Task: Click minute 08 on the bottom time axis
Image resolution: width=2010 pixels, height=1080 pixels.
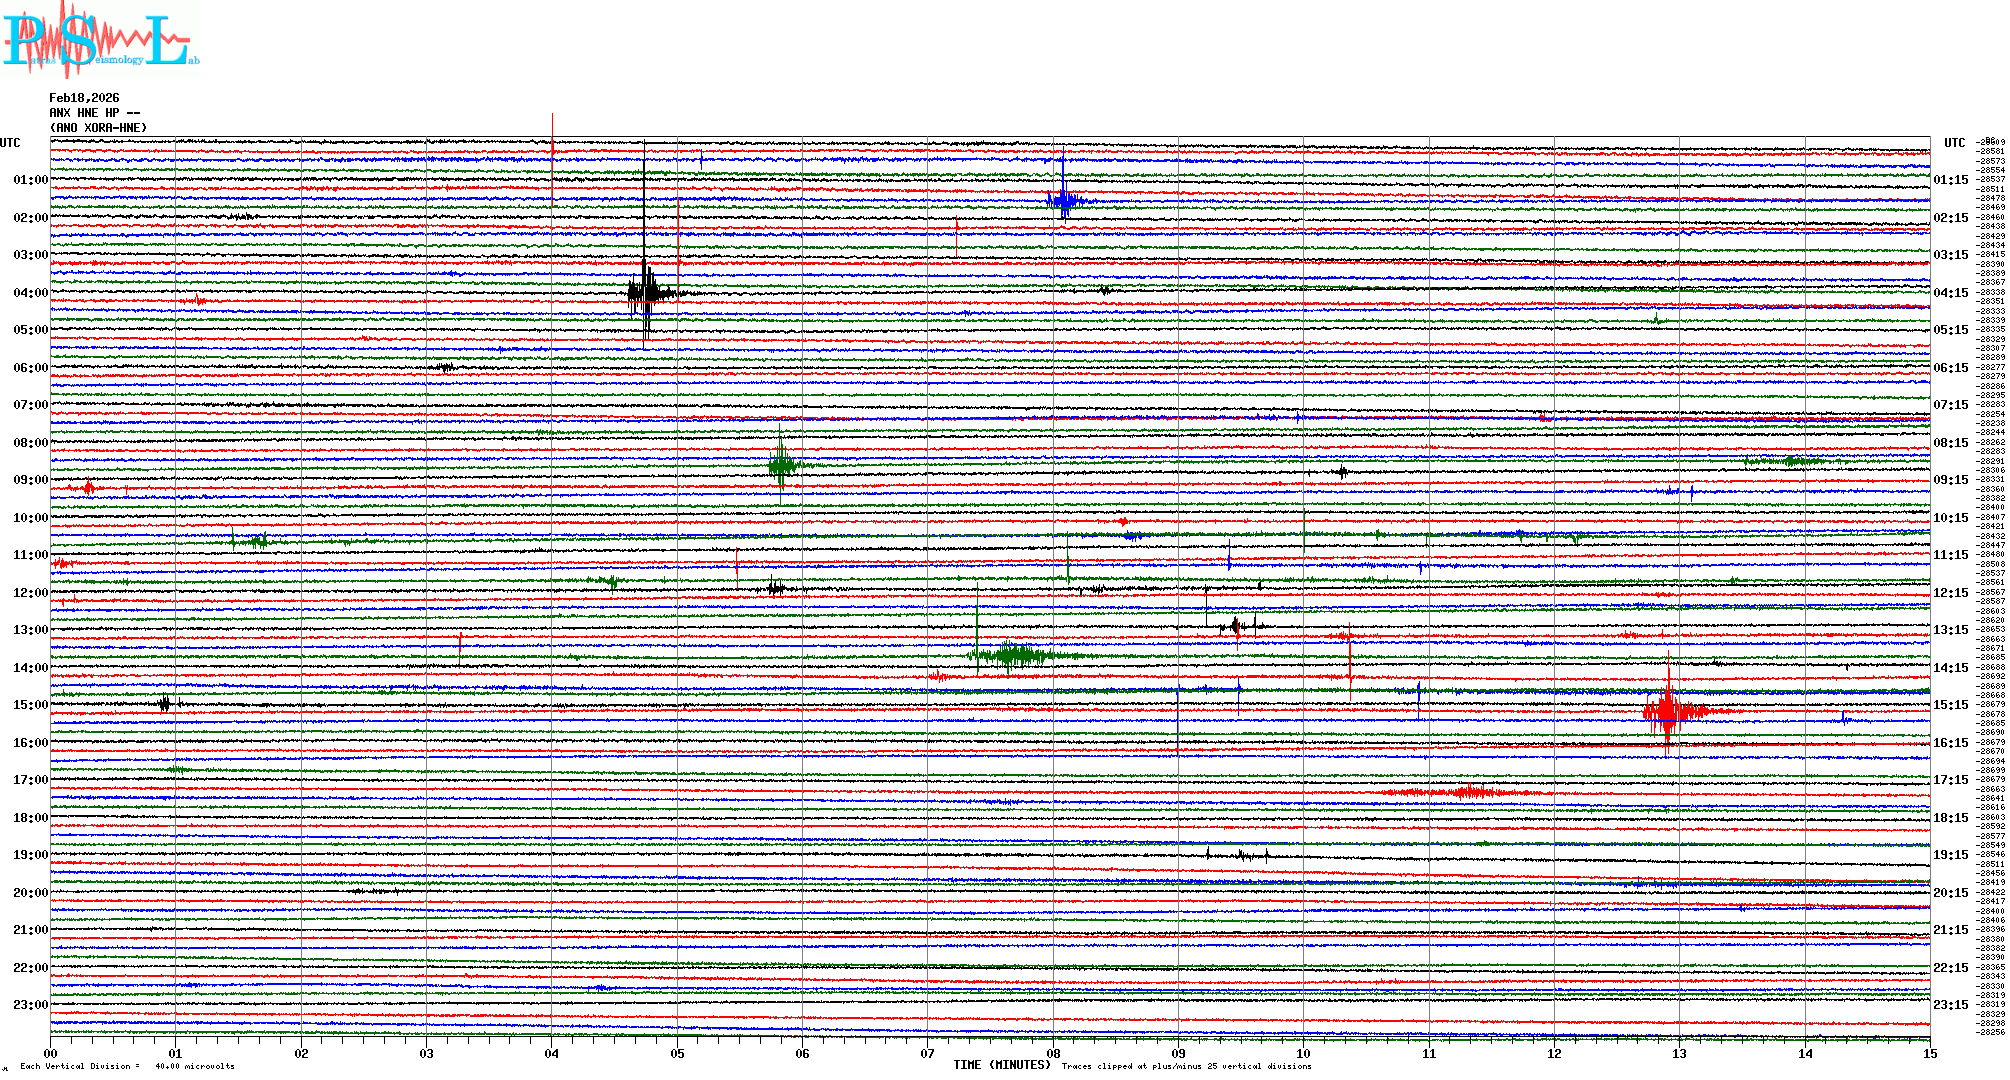Action: click(x=1053, y=1053)
